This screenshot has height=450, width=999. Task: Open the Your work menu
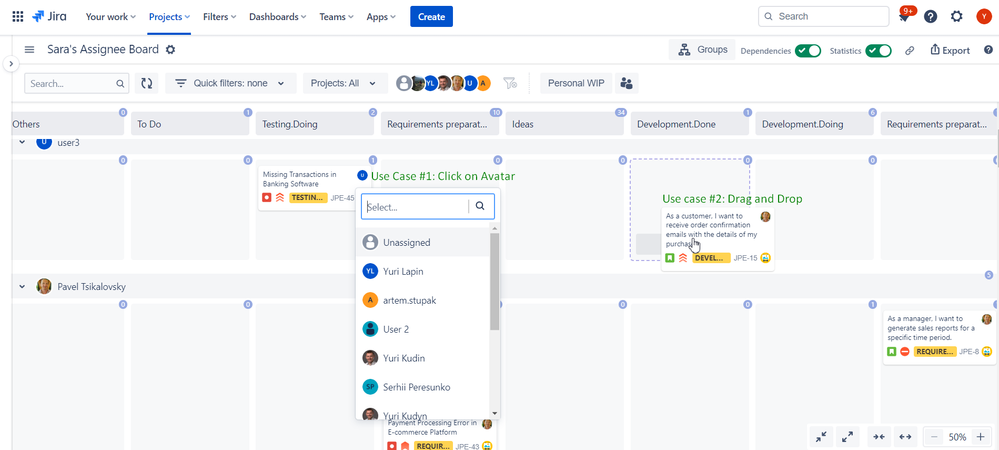pyautogui.click(x=111, y=17)
